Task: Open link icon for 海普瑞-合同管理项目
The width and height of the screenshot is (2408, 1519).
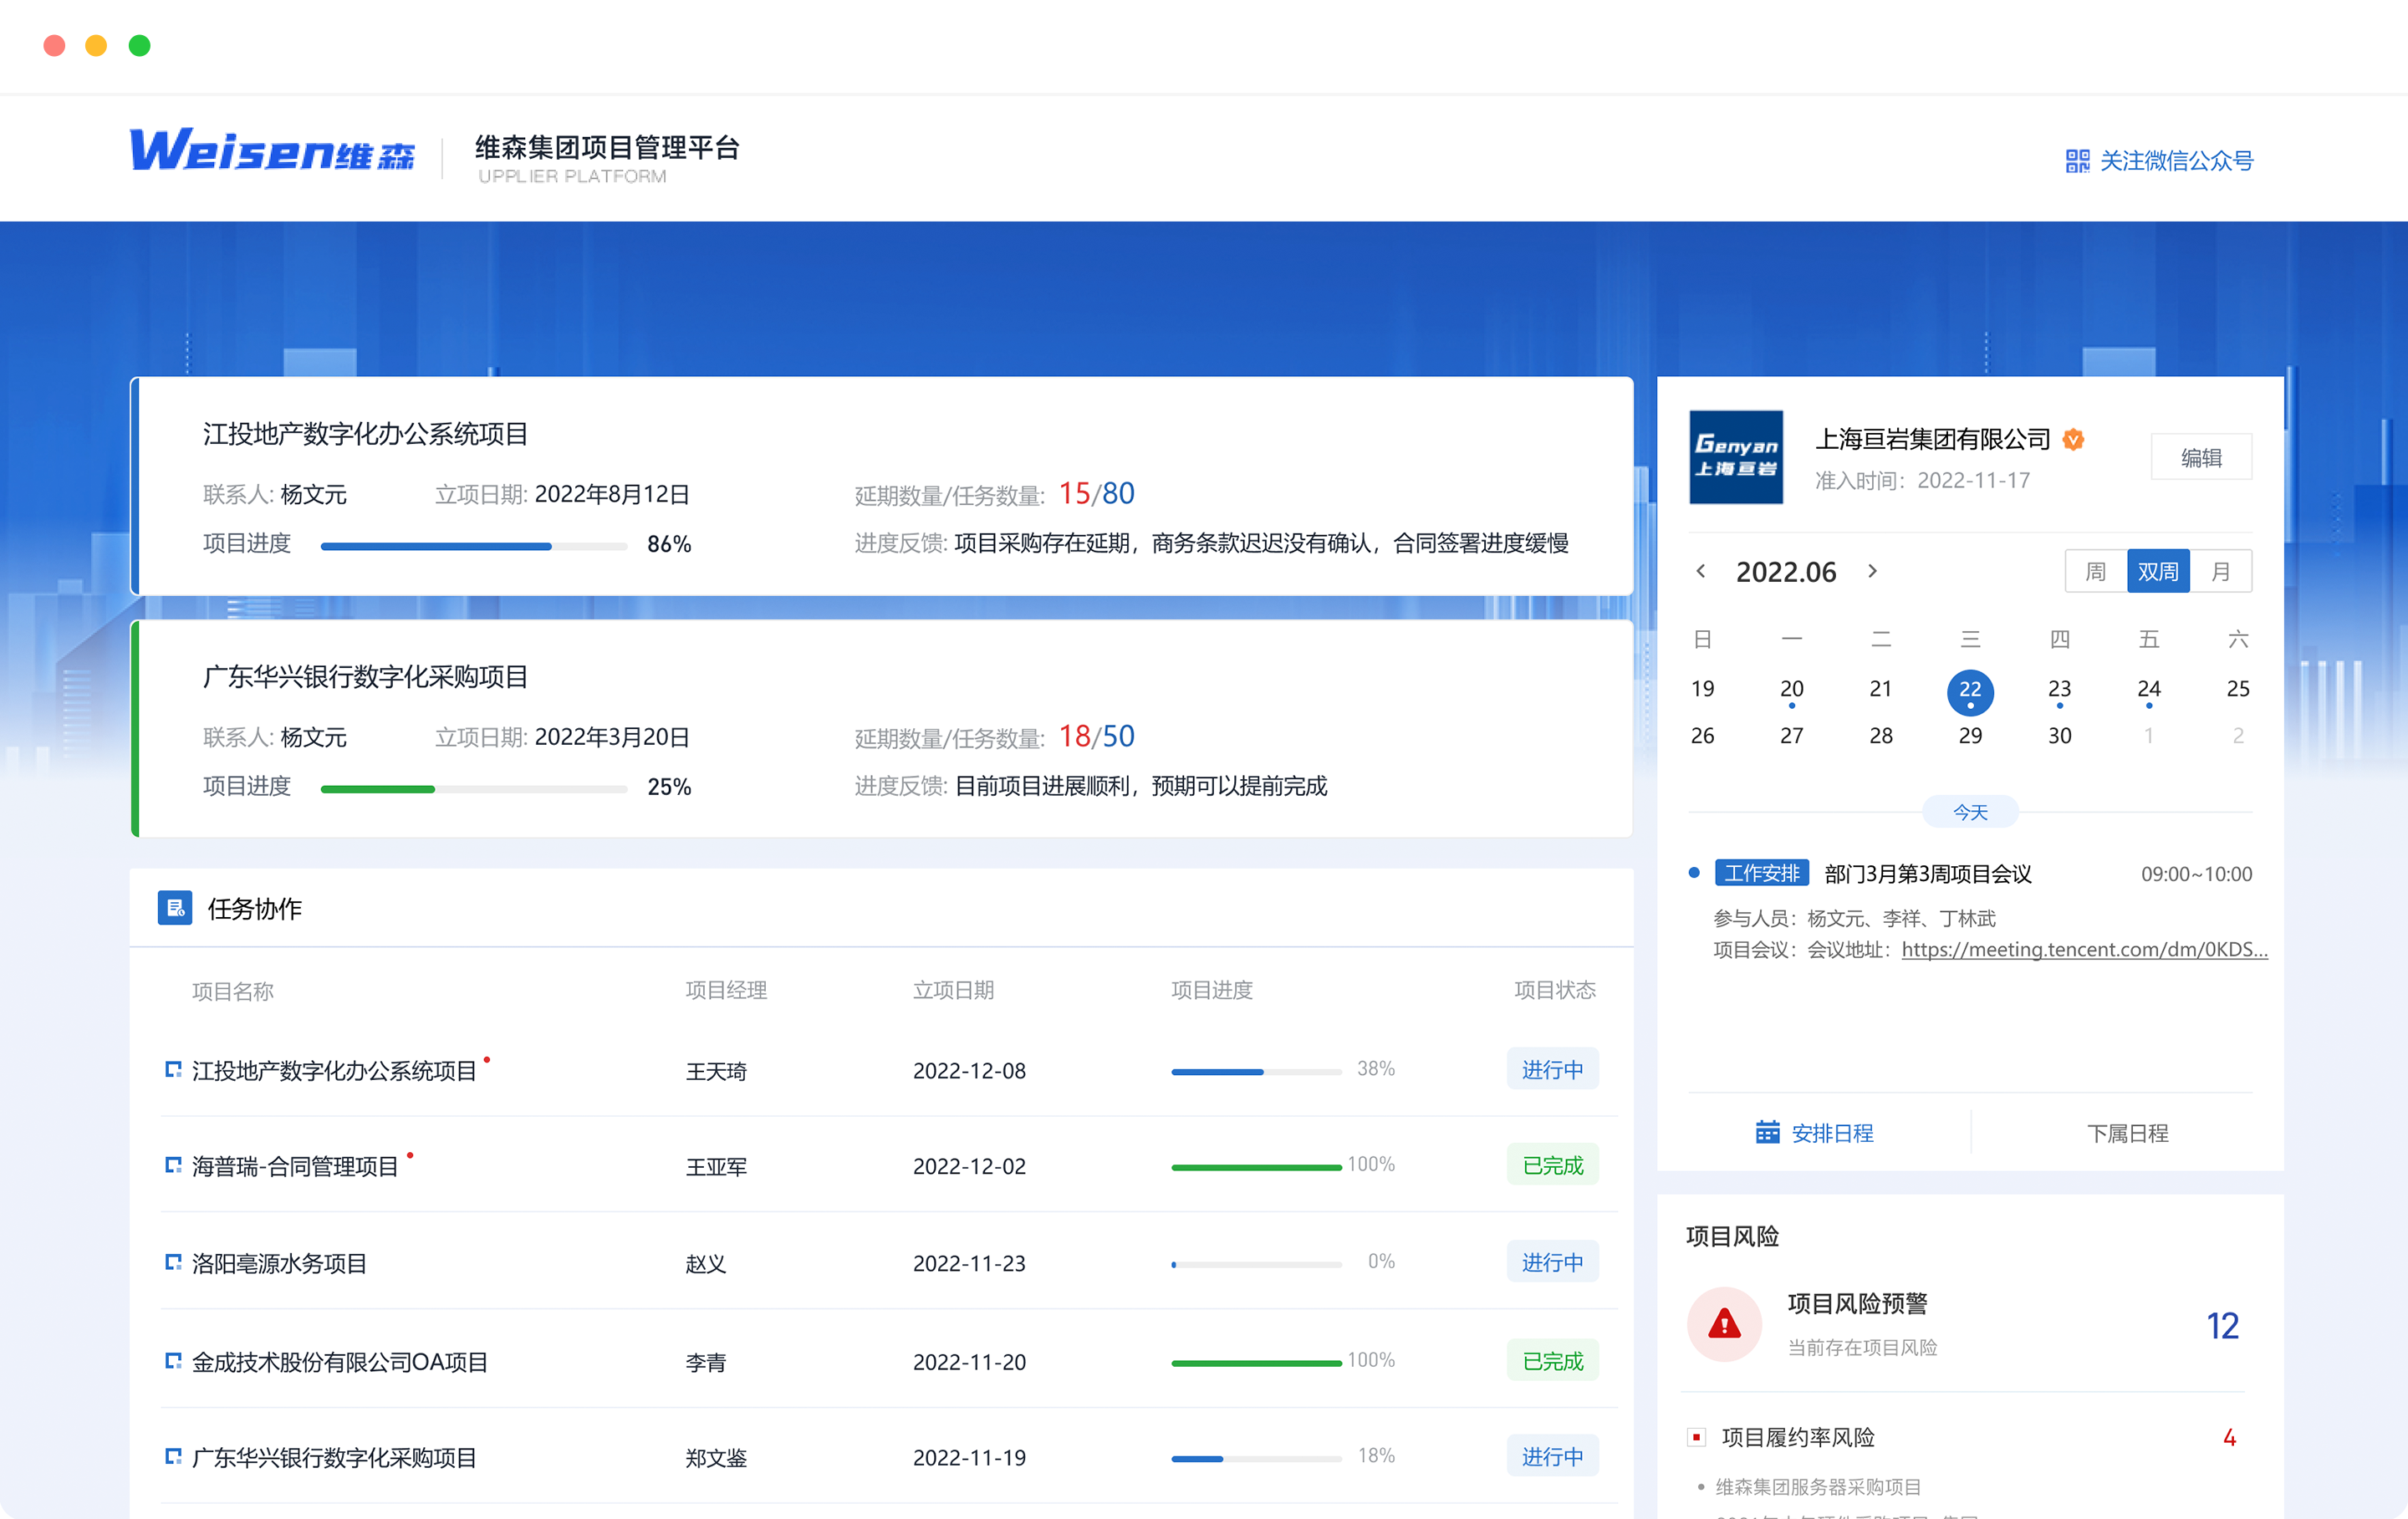Action: [173, 1165]
